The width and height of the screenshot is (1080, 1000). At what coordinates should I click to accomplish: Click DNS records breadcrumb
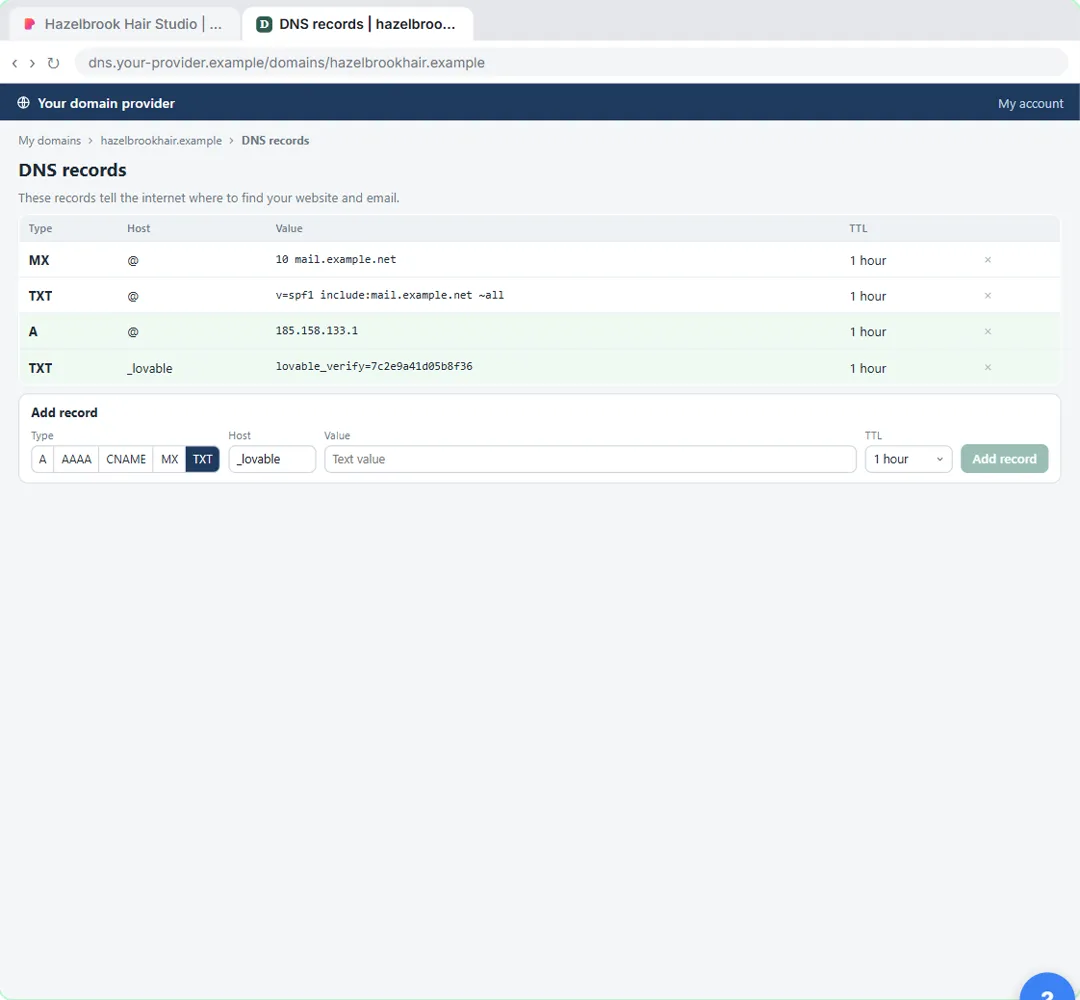[275, 140]
